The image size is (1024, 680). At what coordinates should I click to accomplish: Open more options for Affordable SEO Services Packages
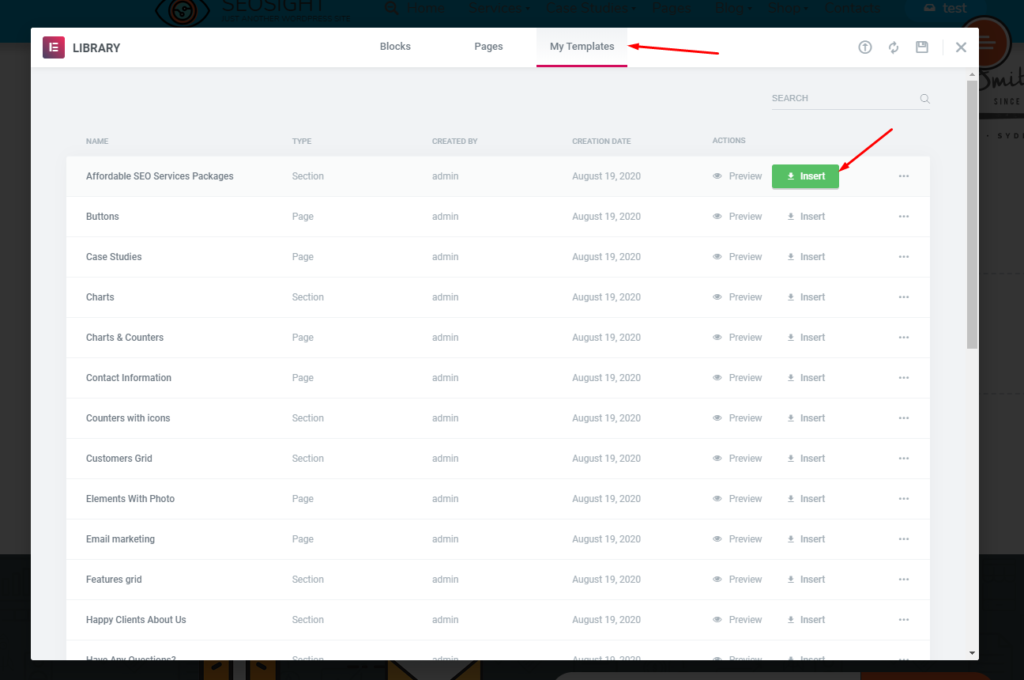[904, 176]
